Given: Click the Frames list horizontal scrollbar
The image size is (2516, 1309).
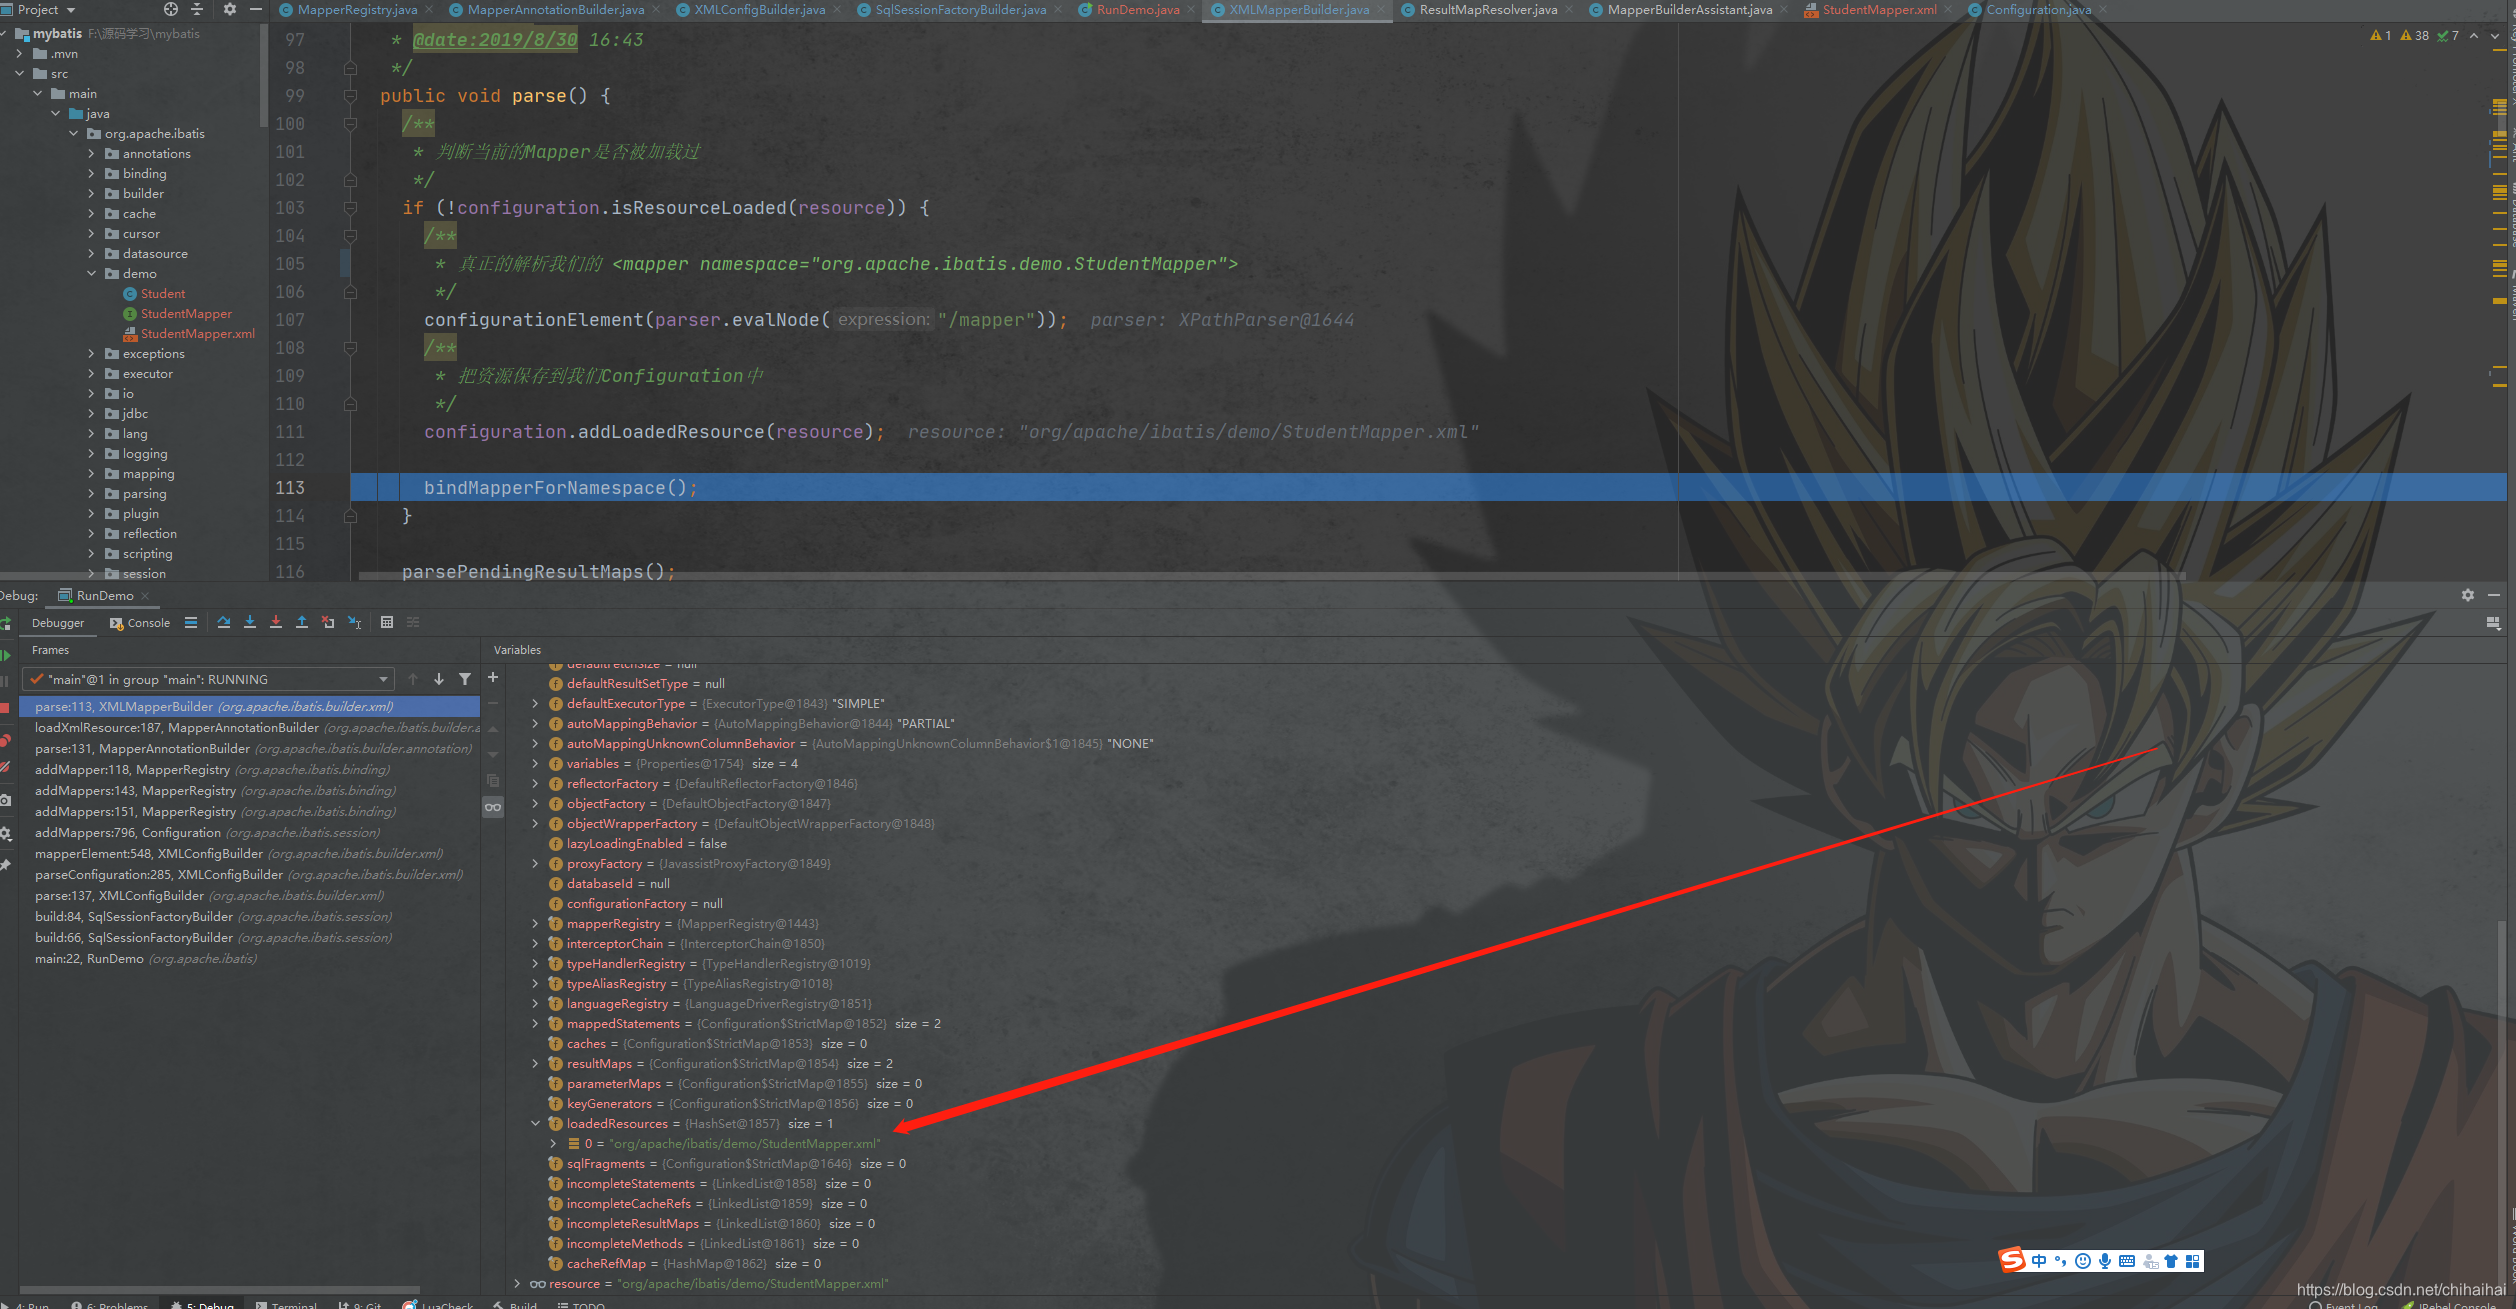Looking at the screenshot, I should point(219,1289).
